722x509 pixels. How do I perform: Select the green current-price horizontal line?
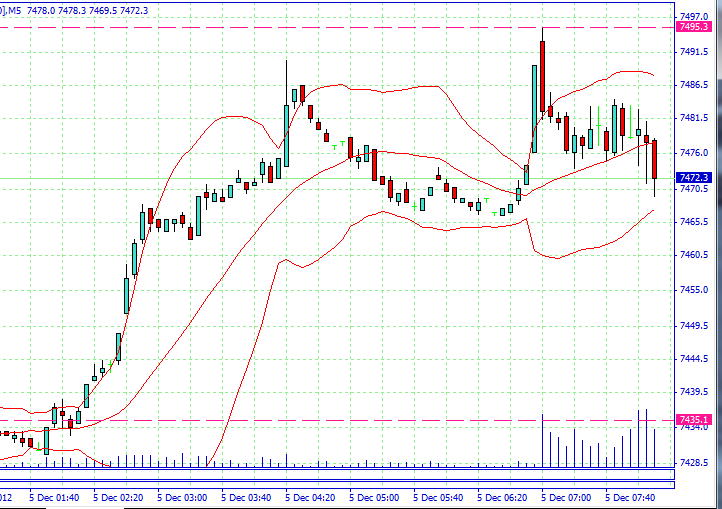[x=337, y=178]
